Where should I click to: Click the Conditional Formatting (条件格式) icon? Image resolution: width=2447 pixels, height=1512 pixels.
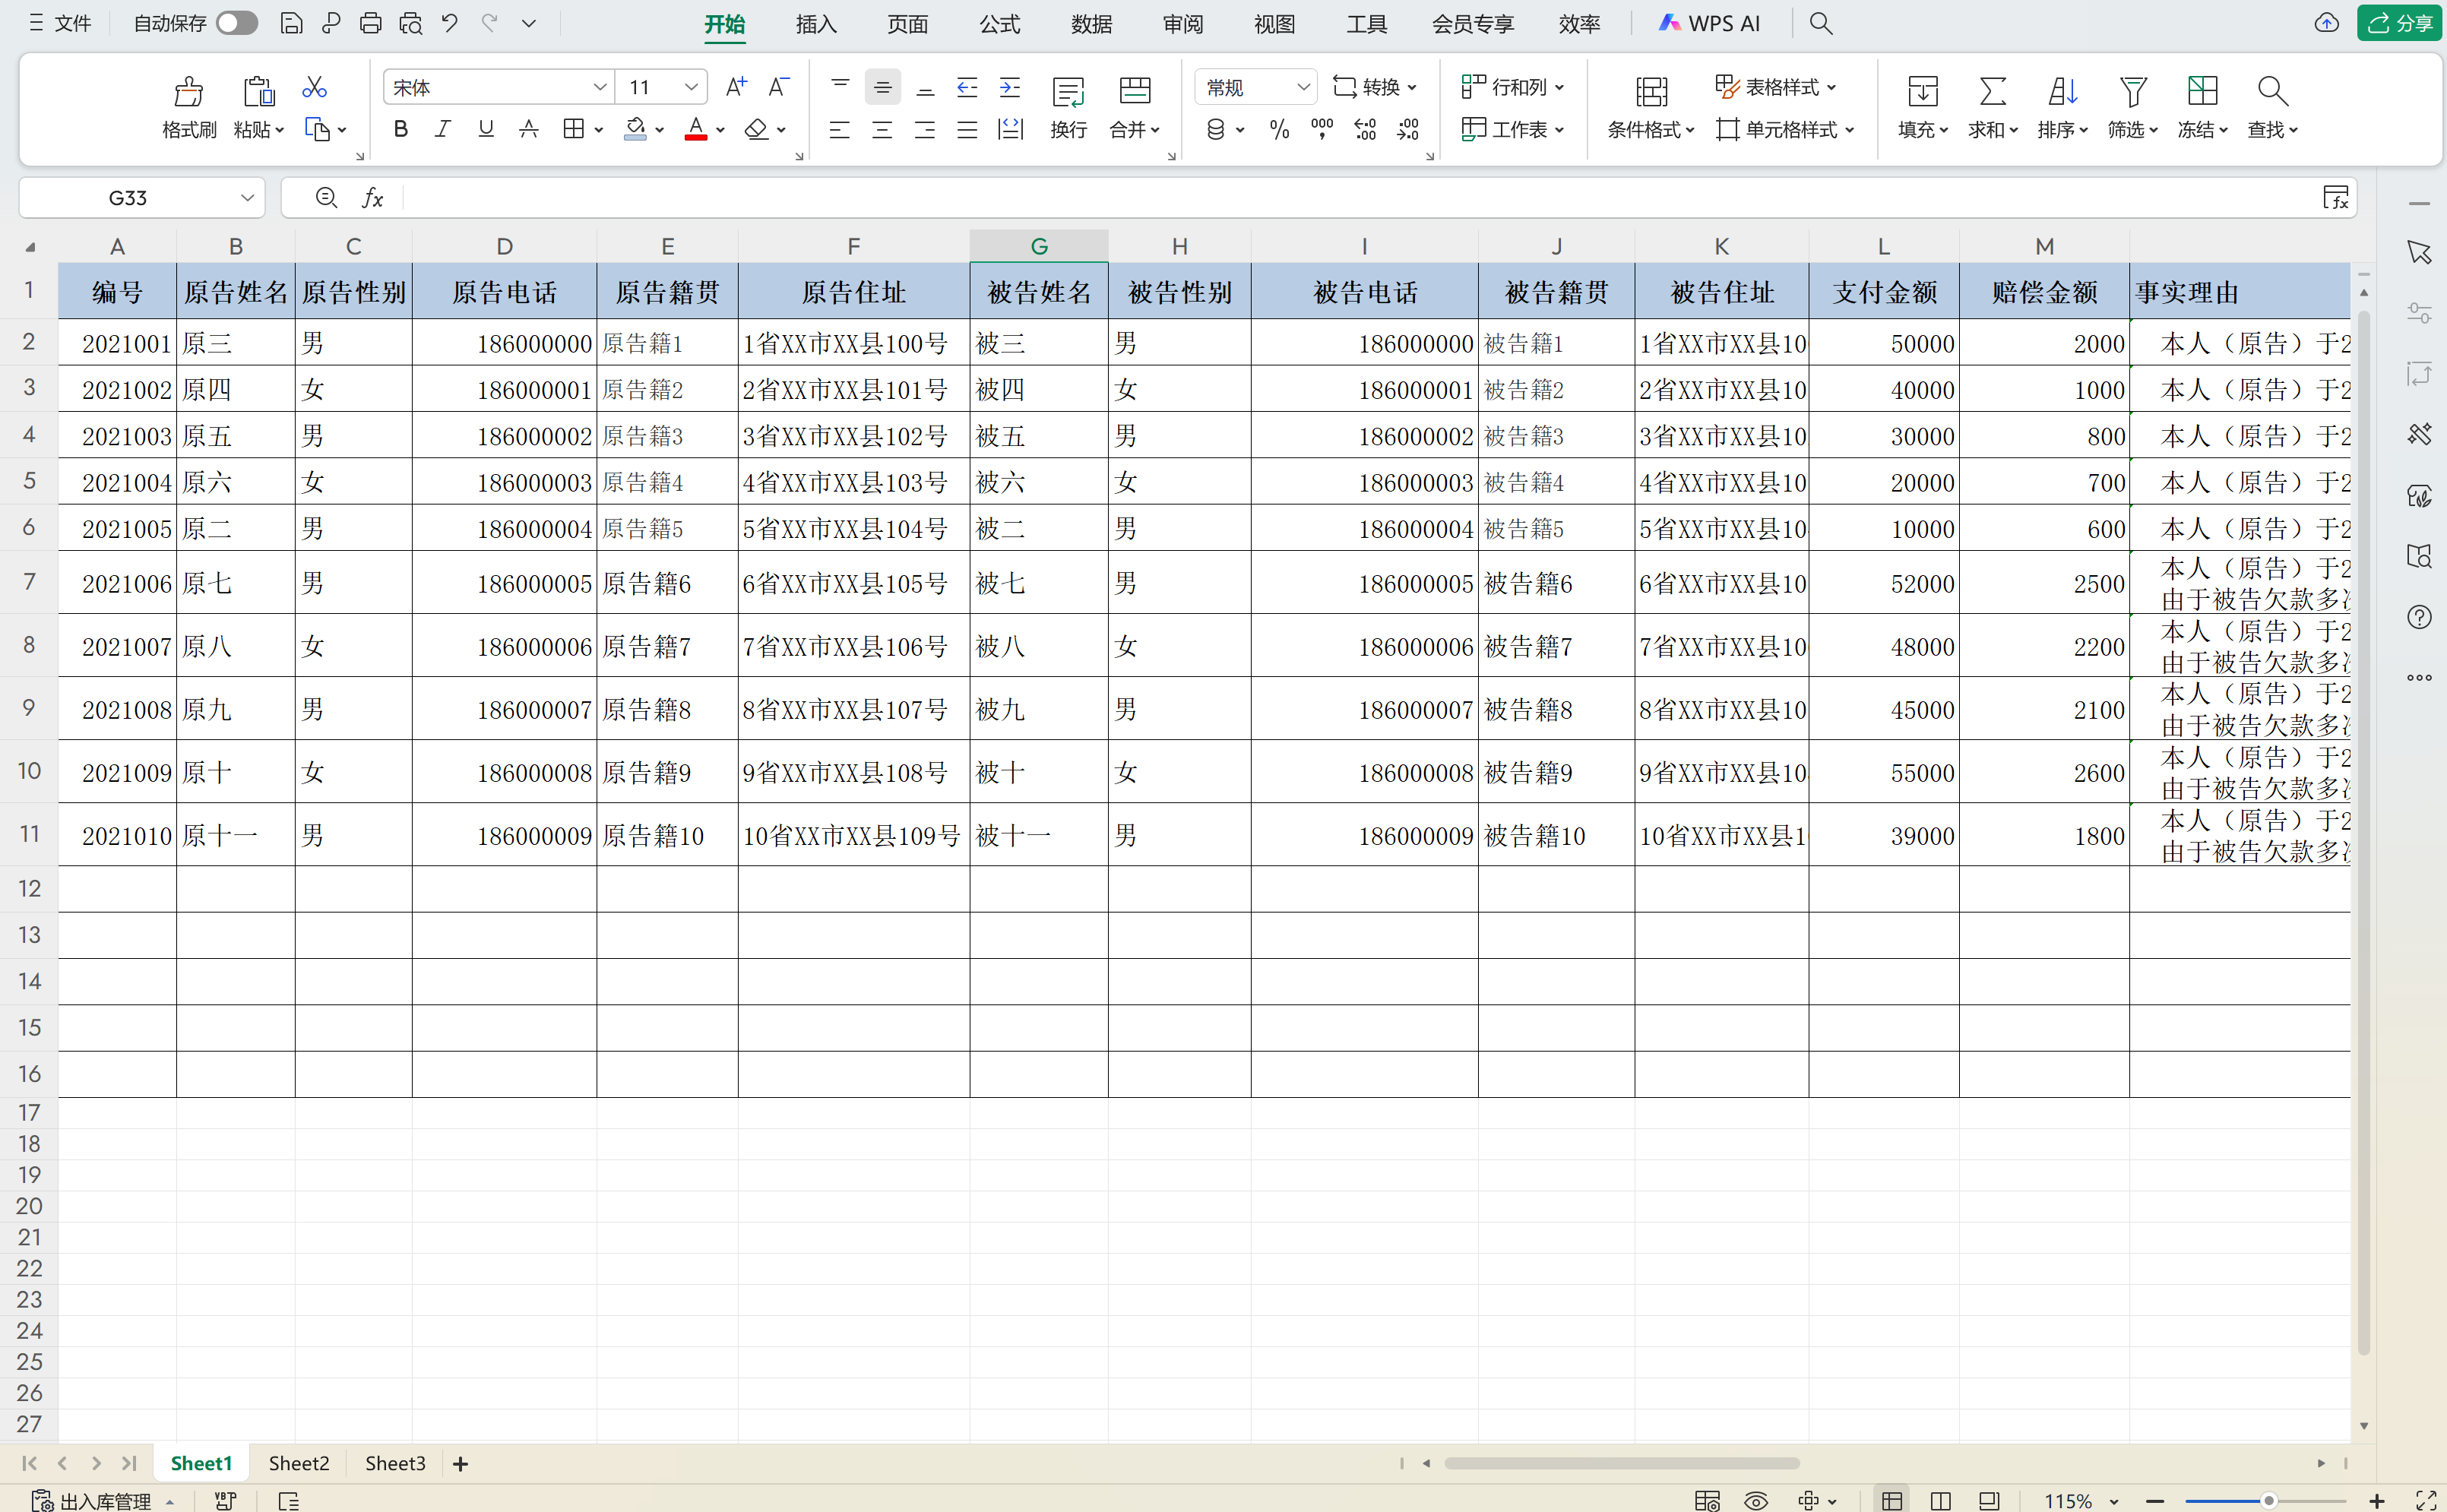[1651, 92]
